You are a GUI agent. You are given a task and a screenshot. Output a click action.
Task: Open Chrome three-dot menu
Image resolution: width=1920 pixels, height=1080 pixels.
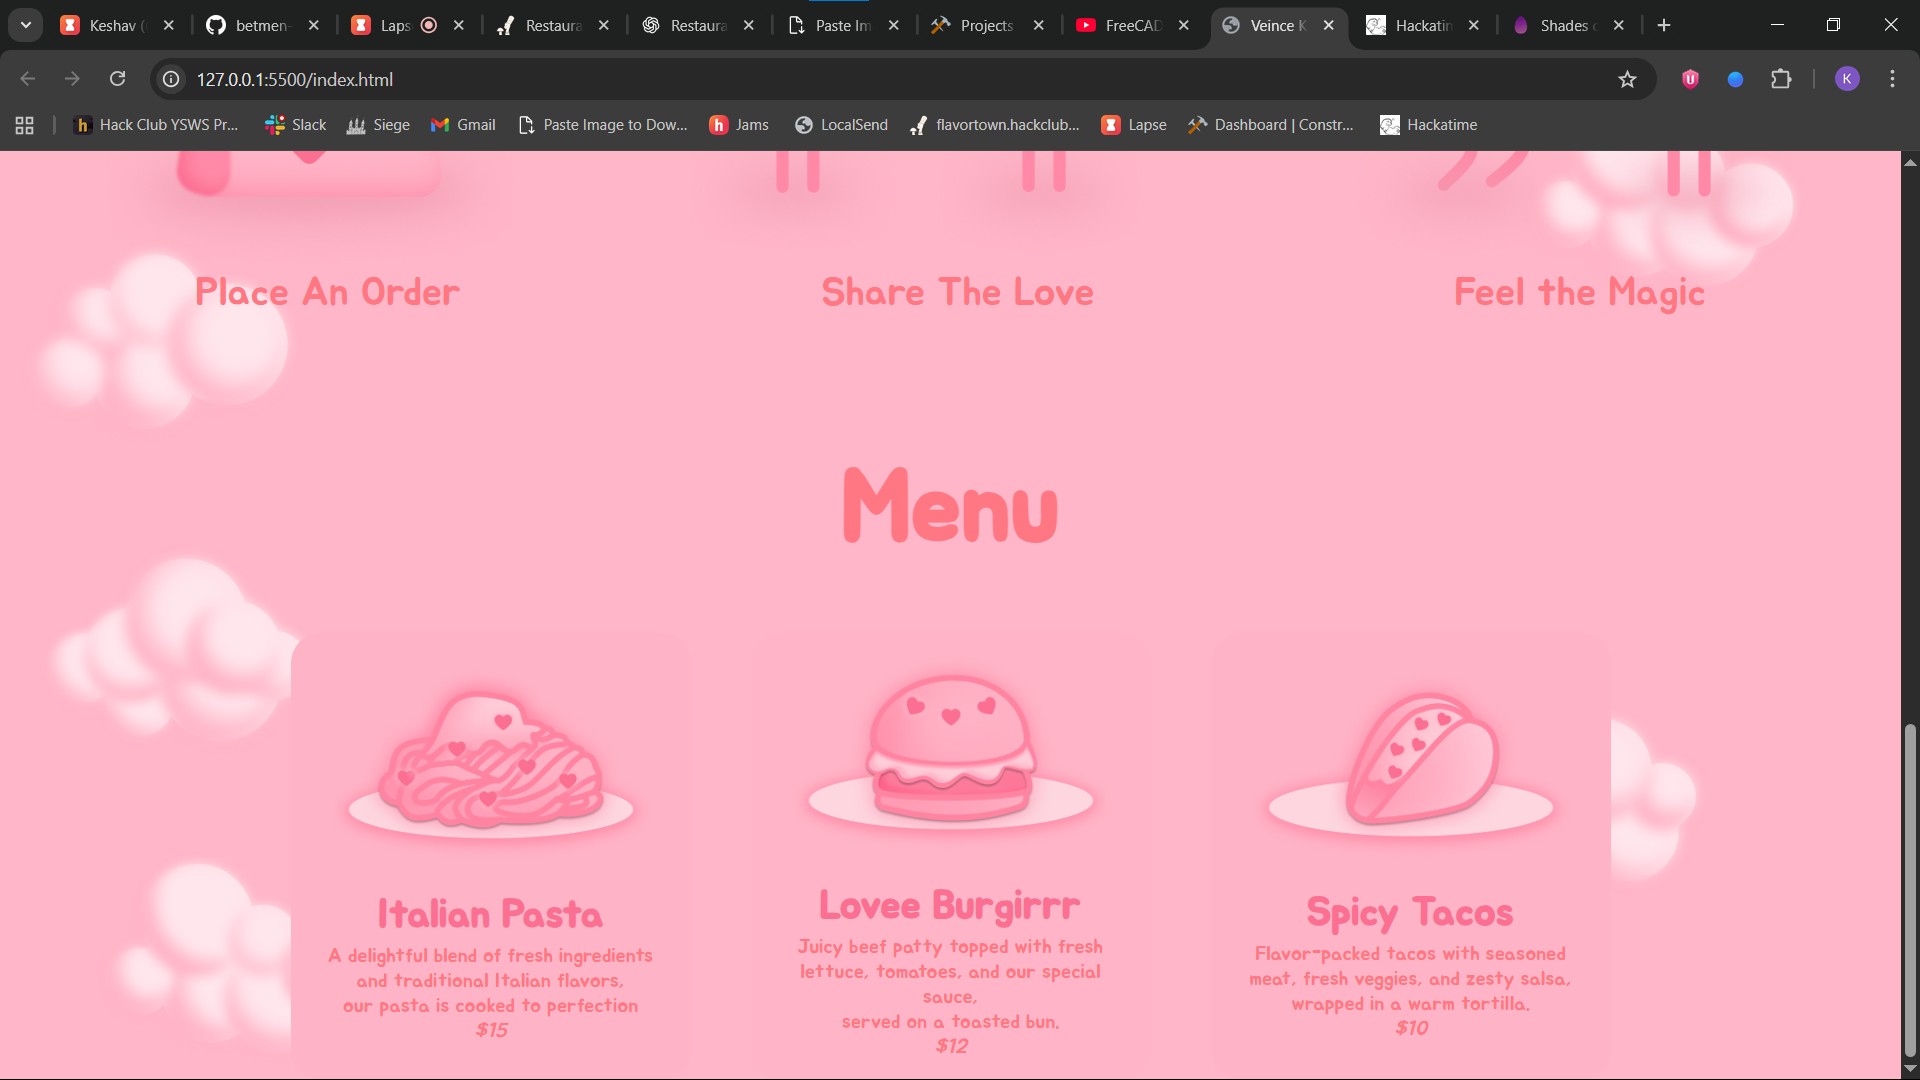(1892, 79)
